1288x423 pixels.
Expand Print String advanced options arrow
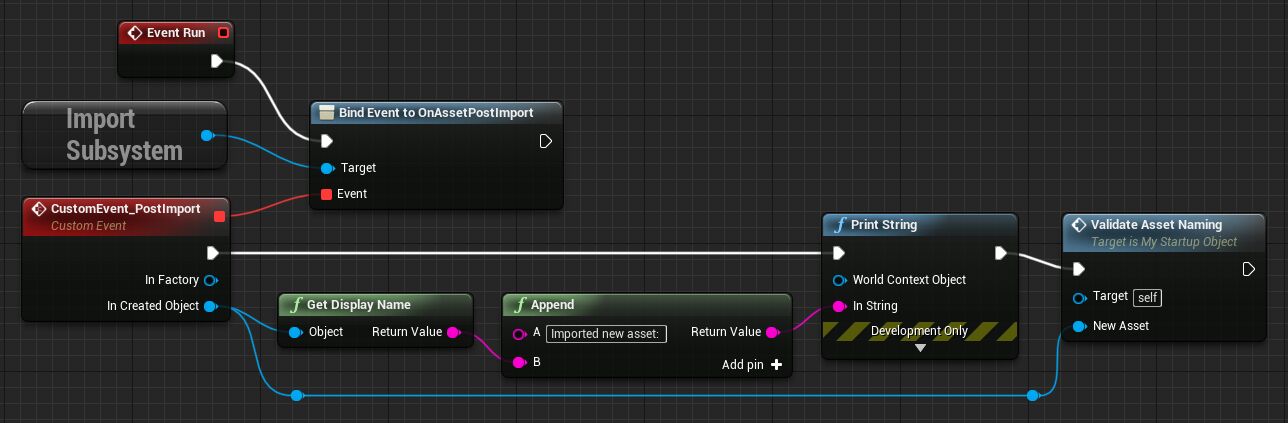920,348
